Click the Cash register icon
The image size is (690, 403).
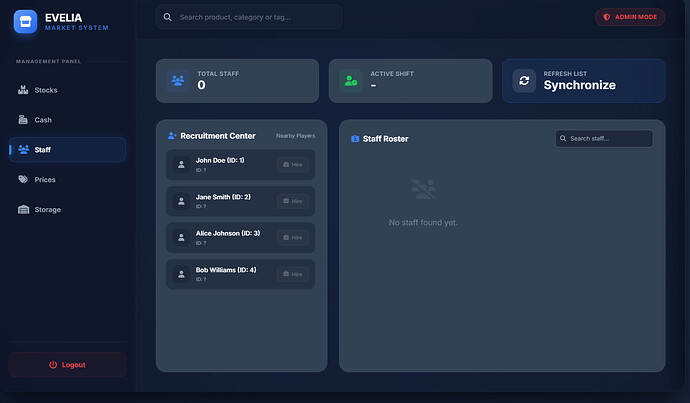(x=23, y=120)
